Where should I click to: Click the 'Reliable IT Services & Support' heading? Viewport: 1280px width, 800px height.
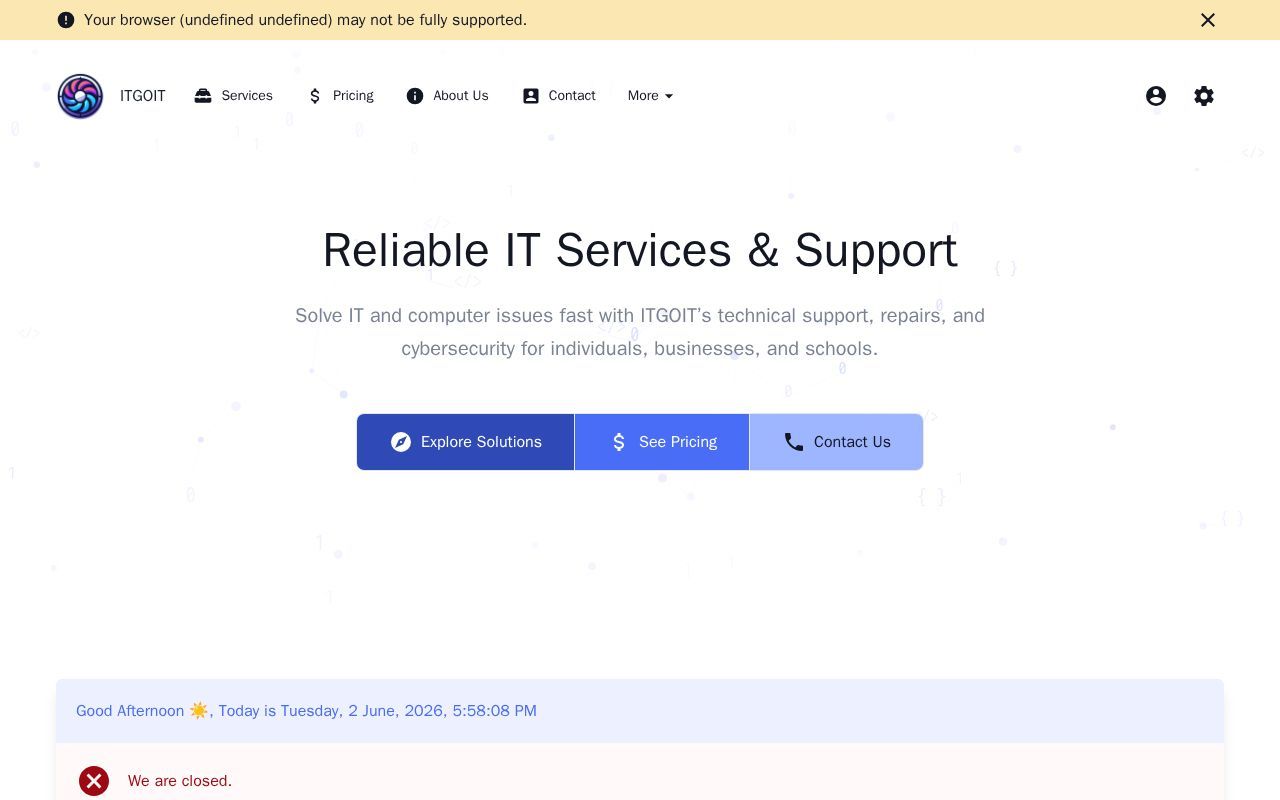[640, 250]
